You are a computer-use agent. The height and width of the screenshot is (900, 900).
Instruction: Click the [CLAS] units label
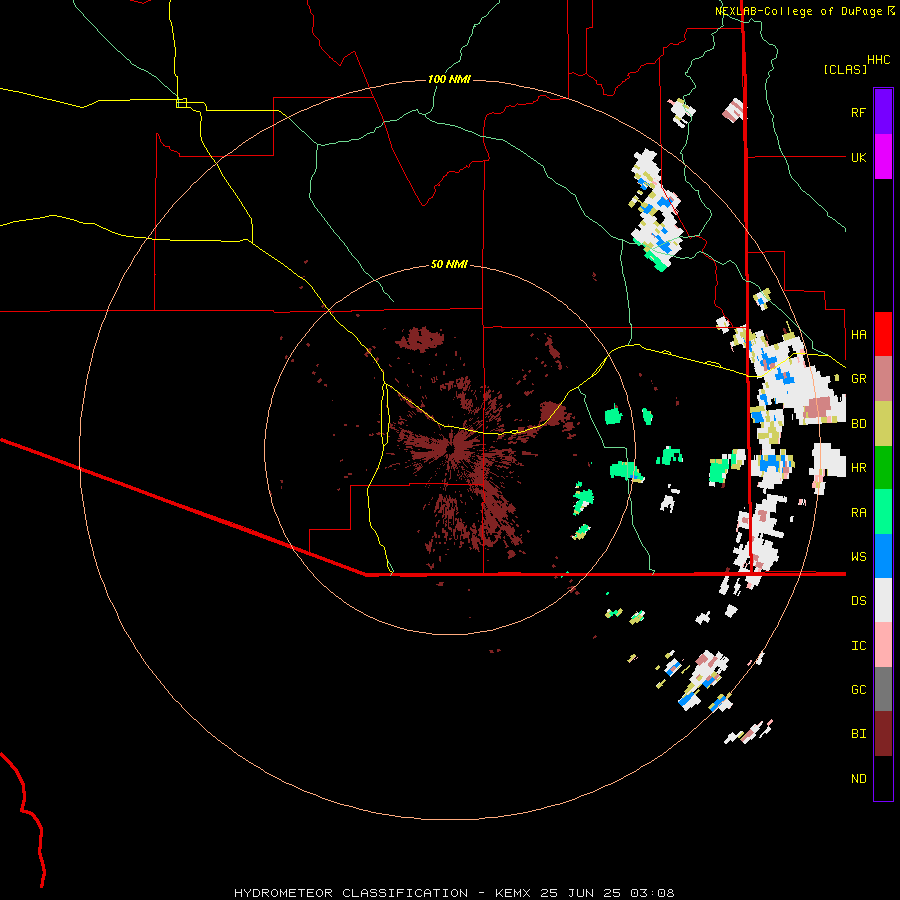(845, 69)
